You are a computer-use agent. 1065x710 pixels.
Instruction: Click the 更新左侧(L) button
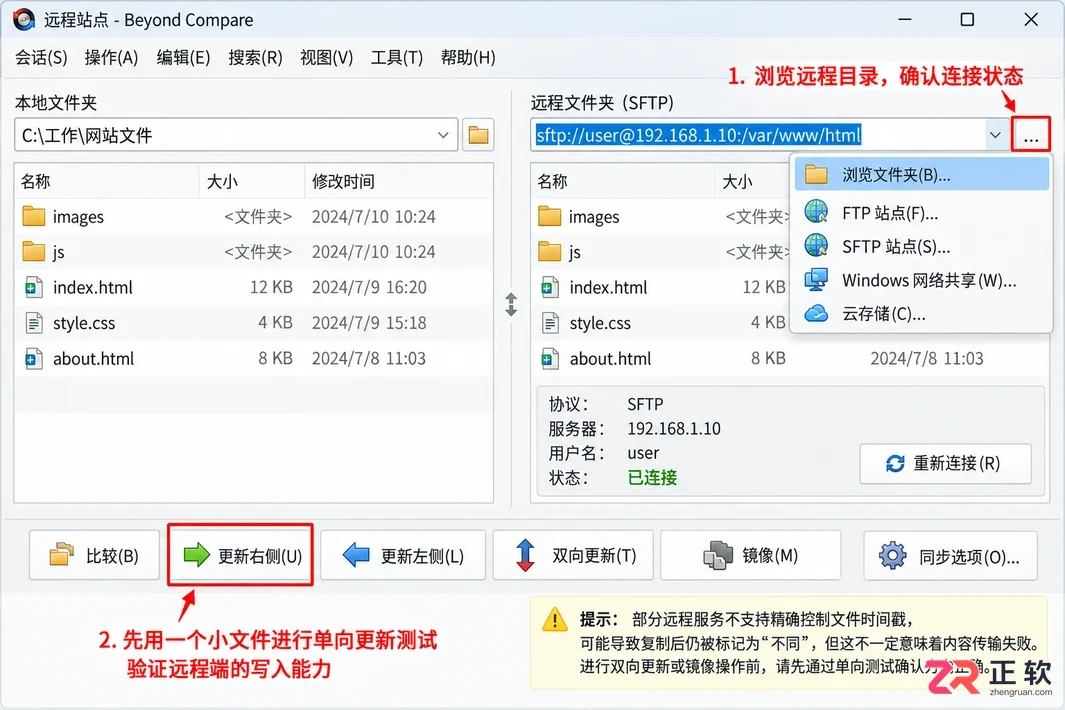coord(403,556)
